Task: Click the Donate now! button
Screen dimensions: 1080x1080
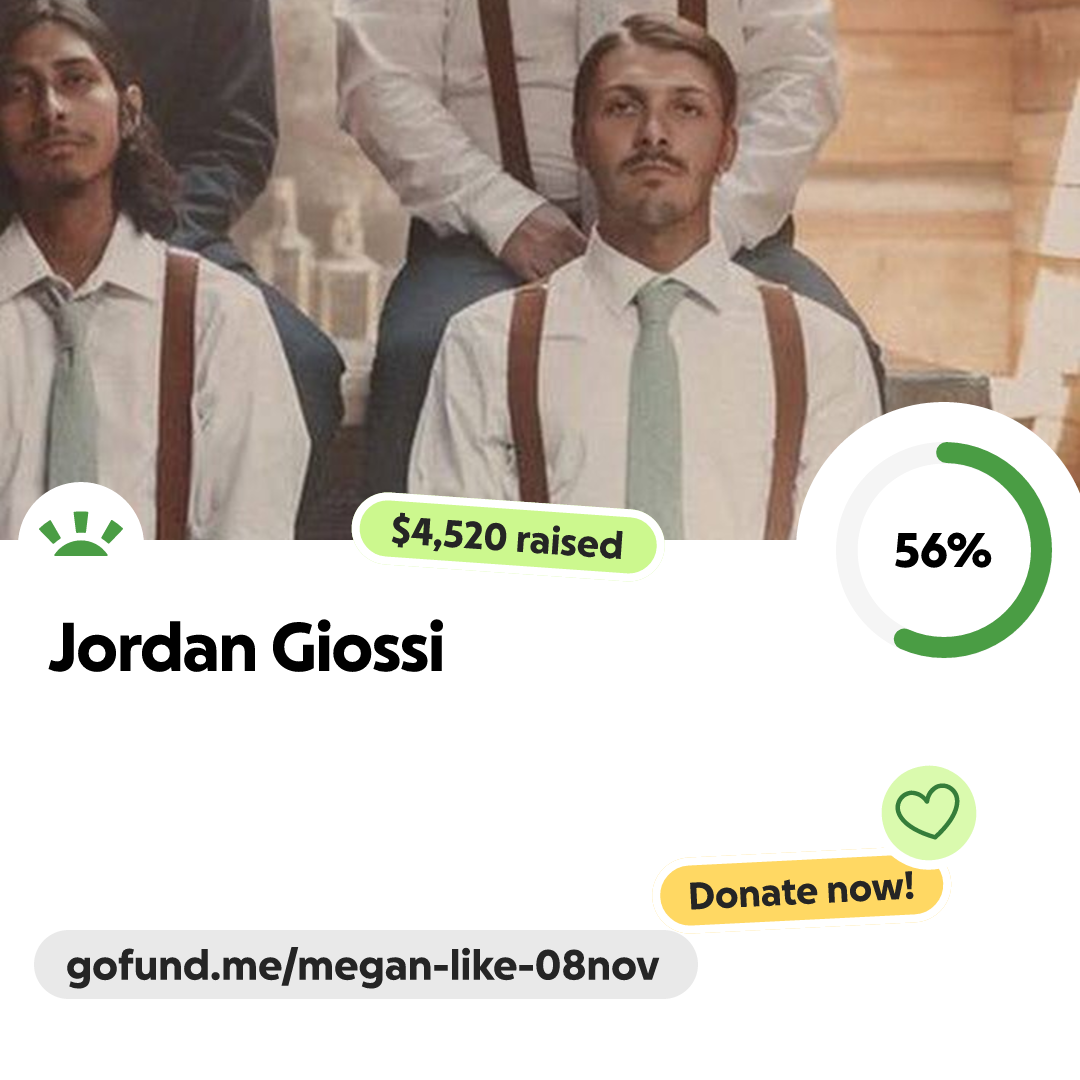Action: 801,890
